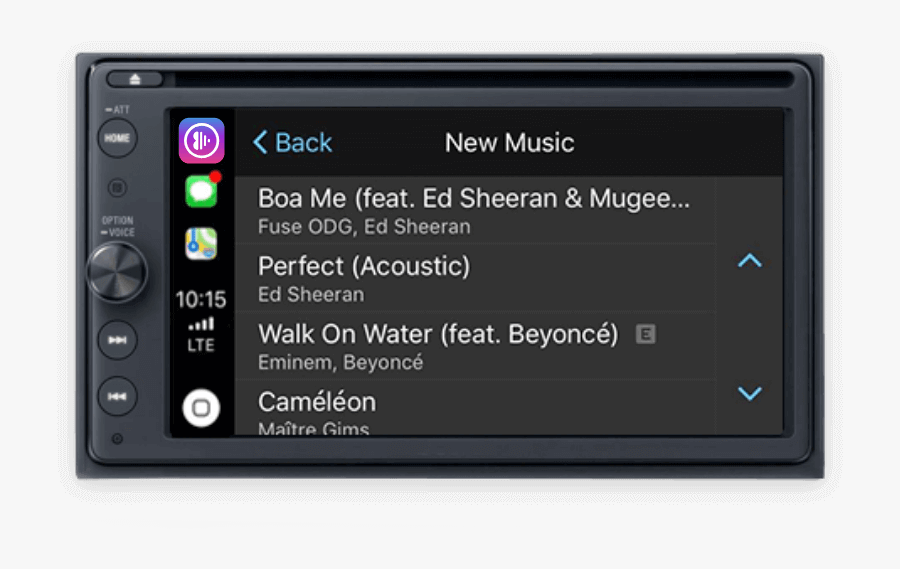
Task: Click the eject disc button
Action: (x=135, y=79)
